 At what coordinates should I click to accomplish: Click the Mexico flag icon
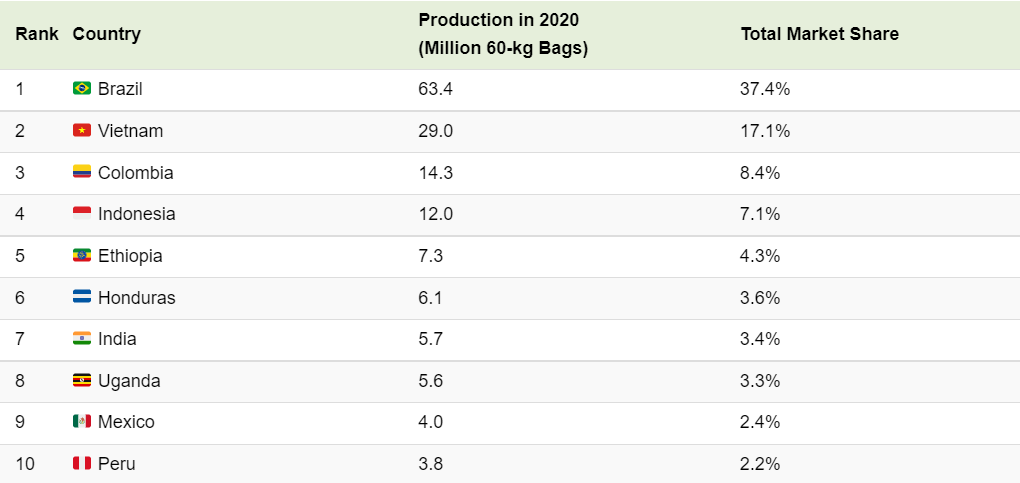(82, 422)
